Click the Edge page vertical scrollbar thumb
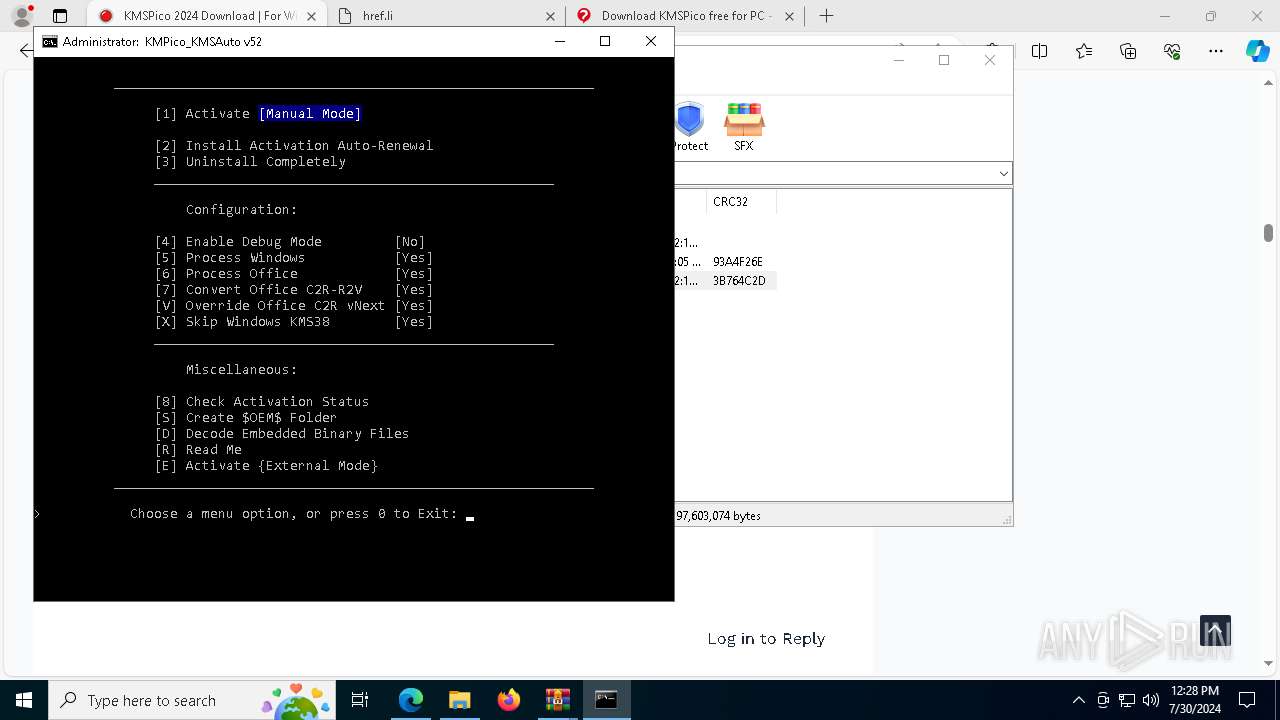Viewport: 1280px width, 720px height. click(x=1268, y=233)
